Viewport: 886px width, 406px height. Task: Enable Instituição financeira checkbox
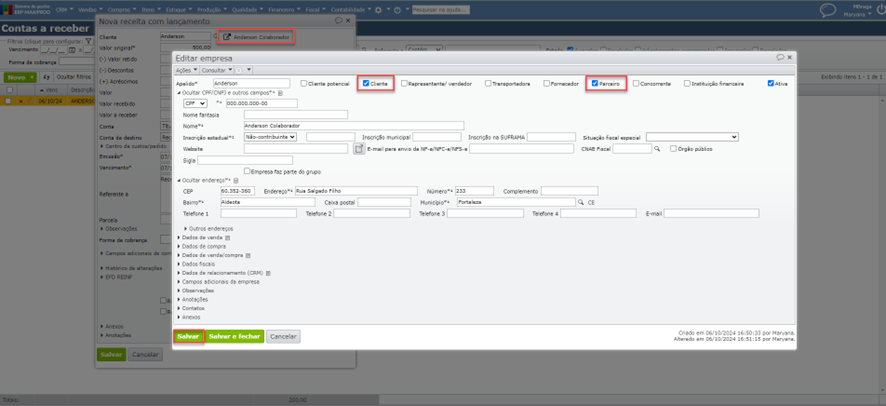(687, 83)
